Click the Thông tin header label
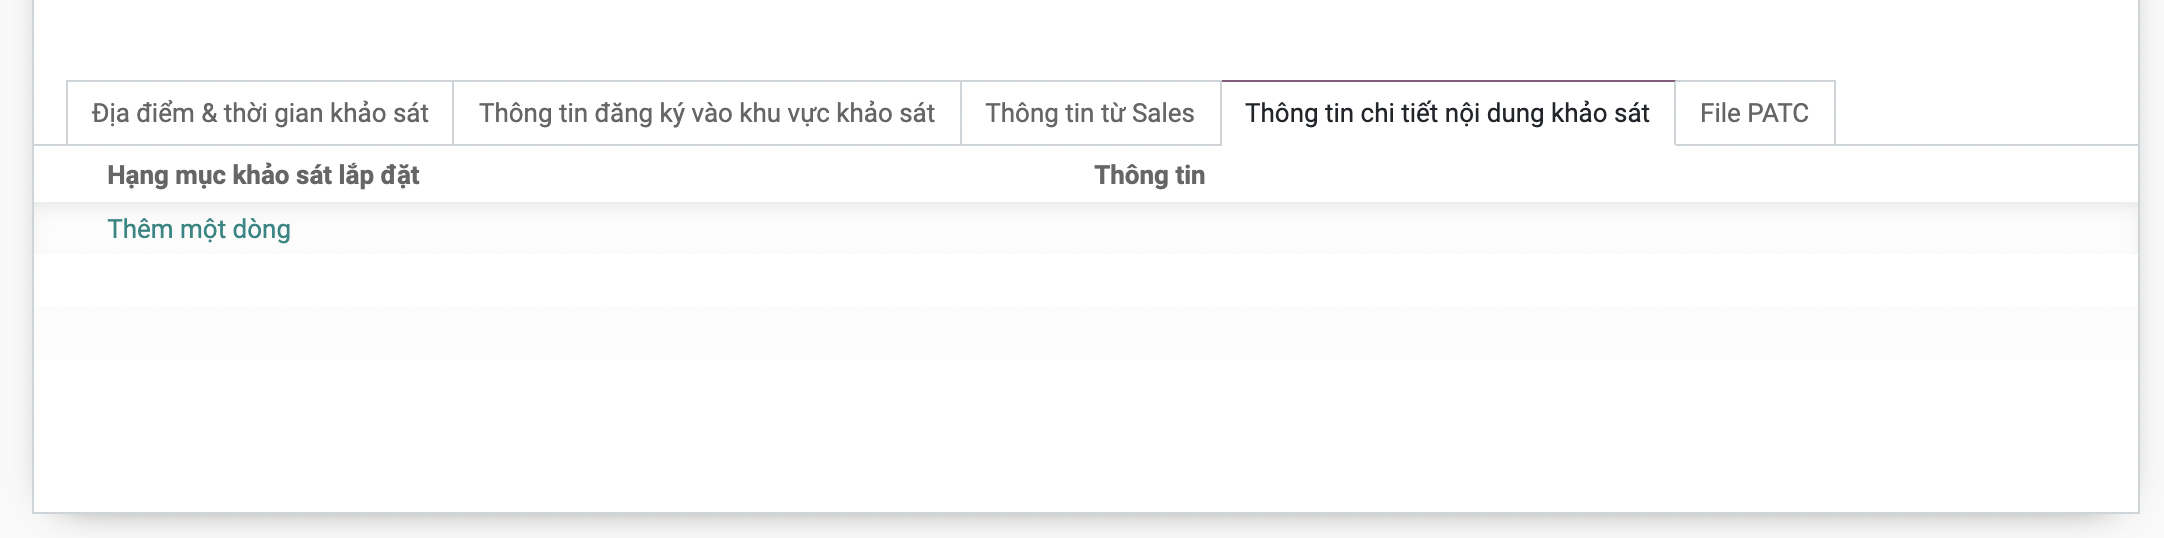This screenshot has width=2164, height=538. (1149, 175)
